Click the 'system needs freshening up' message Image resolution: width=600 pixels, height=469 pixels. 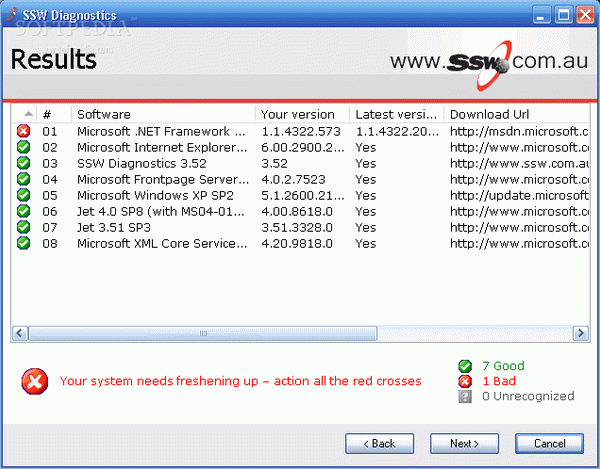click(240, 381)
